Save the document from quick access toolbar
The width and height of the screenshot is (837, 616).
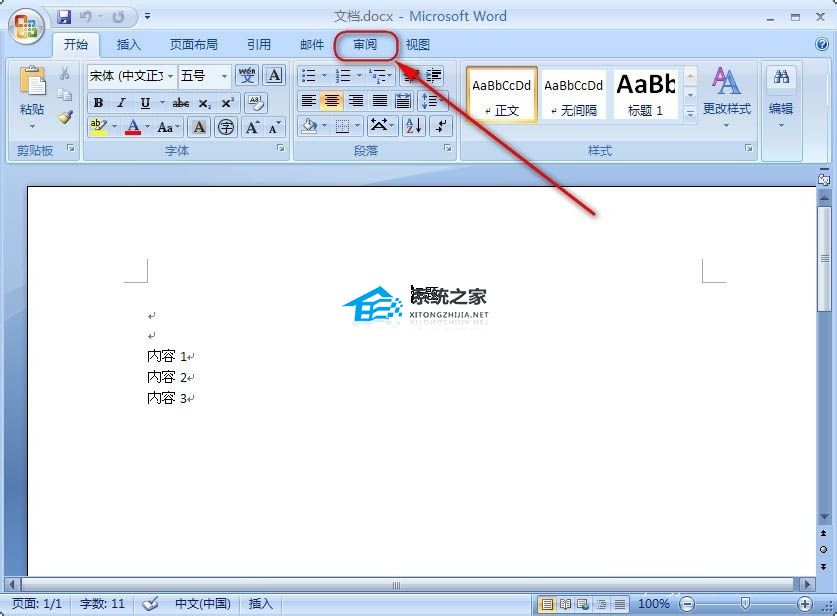click(65, 17)
